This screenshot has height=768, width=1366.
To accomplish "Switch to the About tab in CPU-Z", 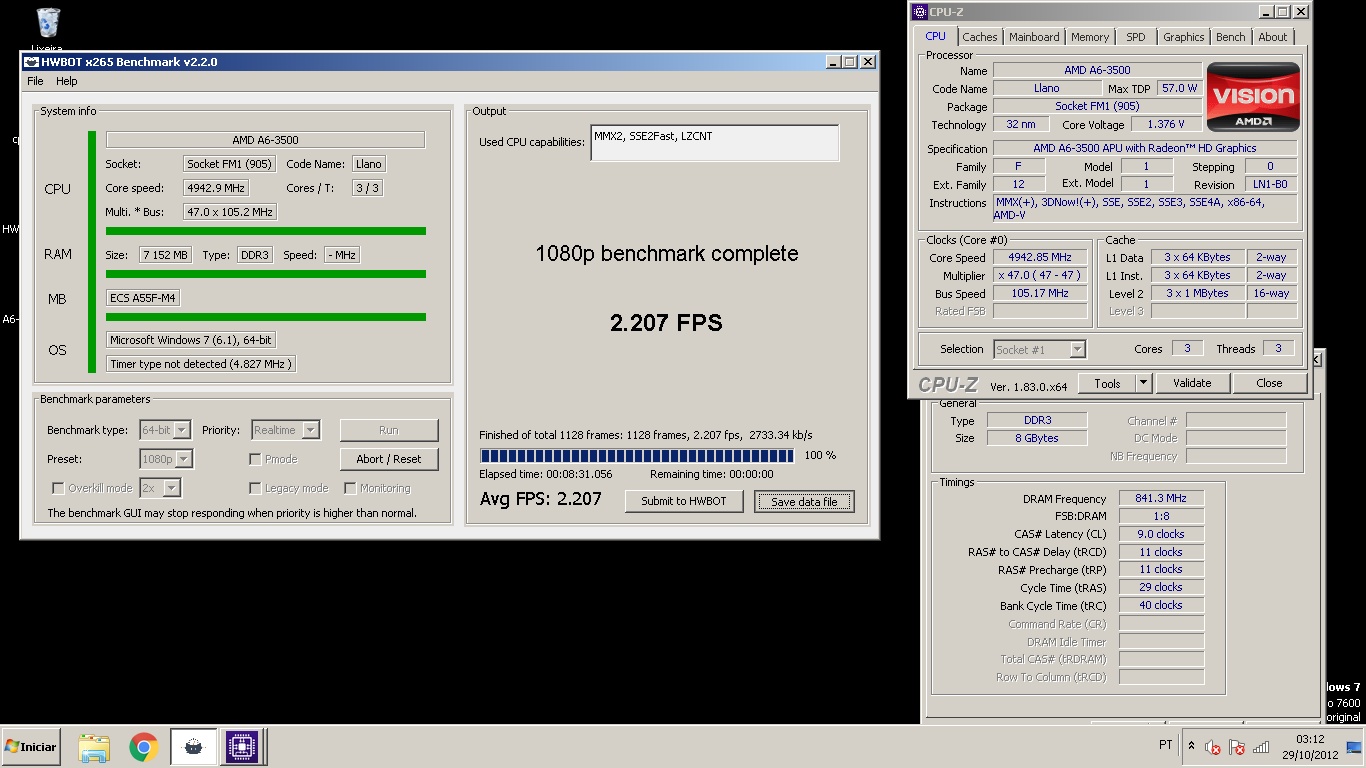I will point(1273,37).
